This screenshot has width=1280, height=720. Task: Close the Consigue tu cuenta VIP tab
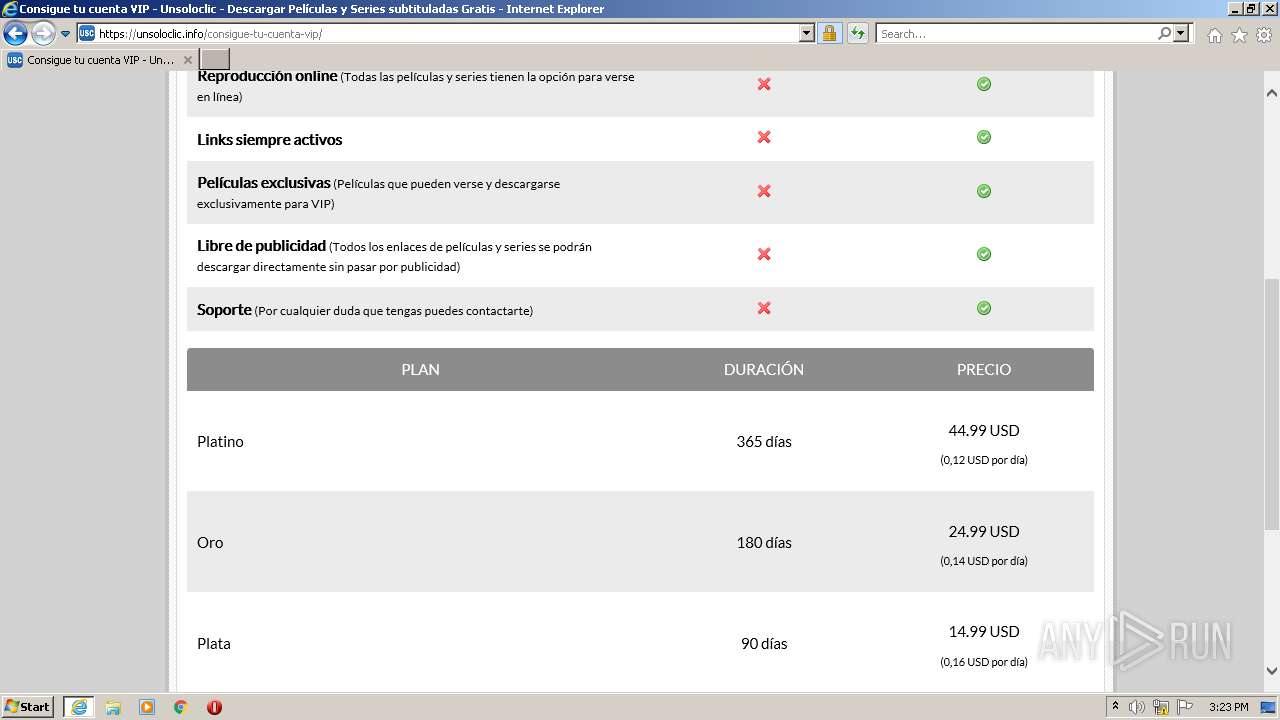187,60
